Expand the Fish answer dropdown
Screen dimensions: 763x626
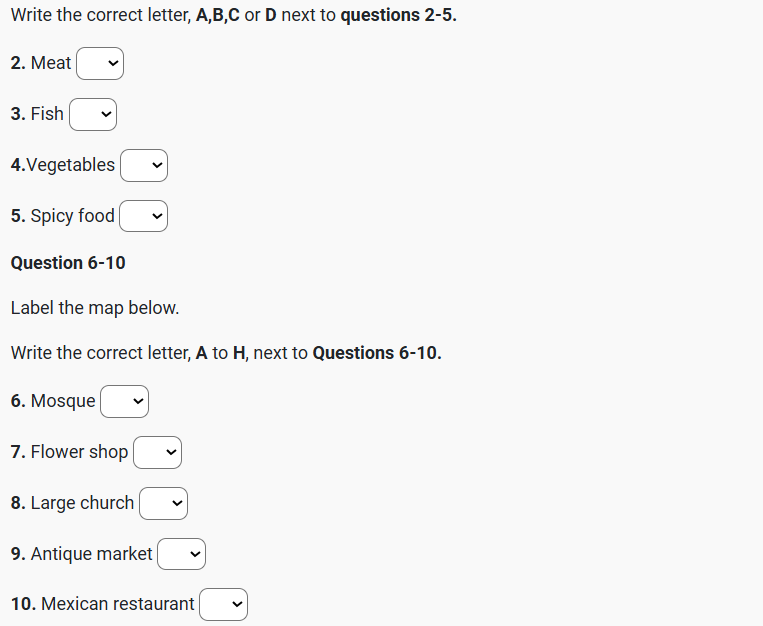tap(93, 115)
